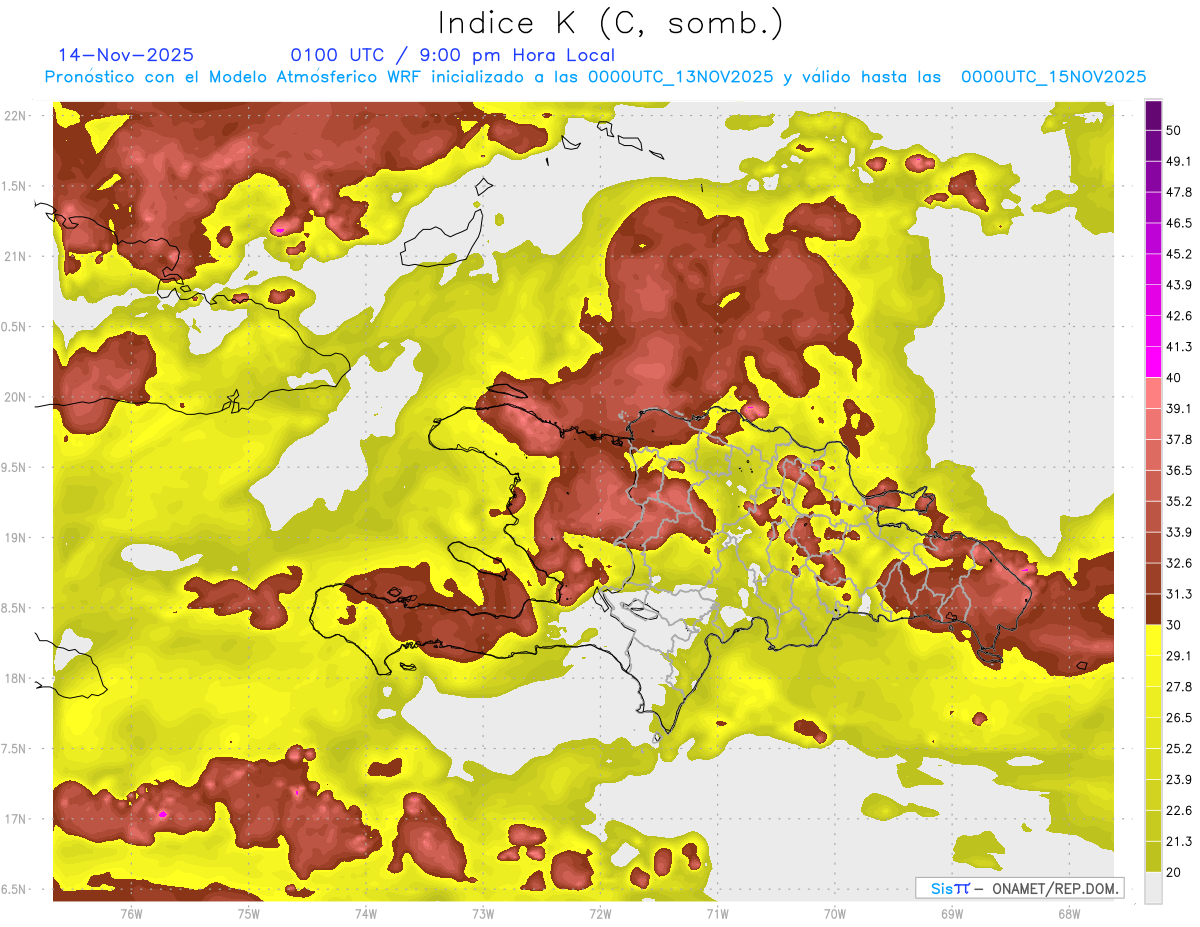Click the colorbar label "46.5"
1200x927 pixels.
click(x=1179, y=223)
